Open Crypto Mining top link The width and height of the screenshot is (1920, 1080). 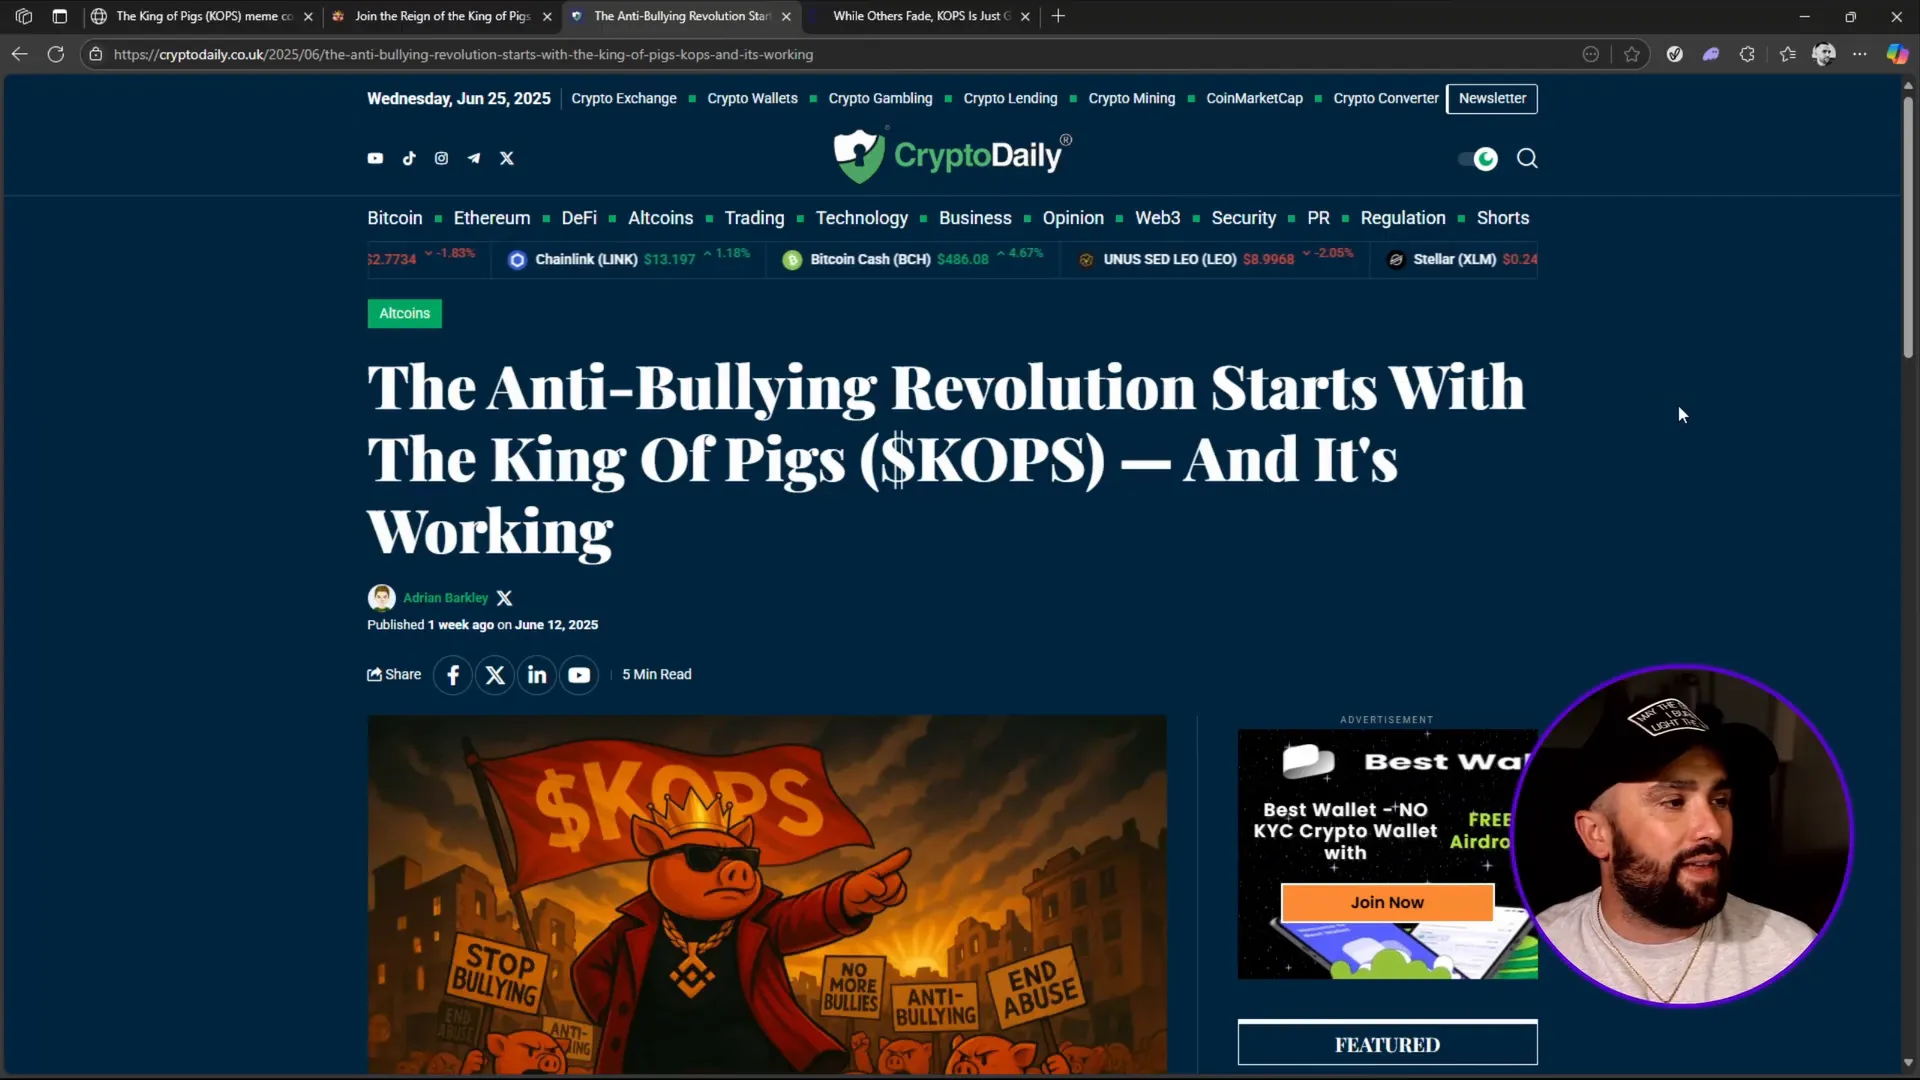[x=1132, y=98]
